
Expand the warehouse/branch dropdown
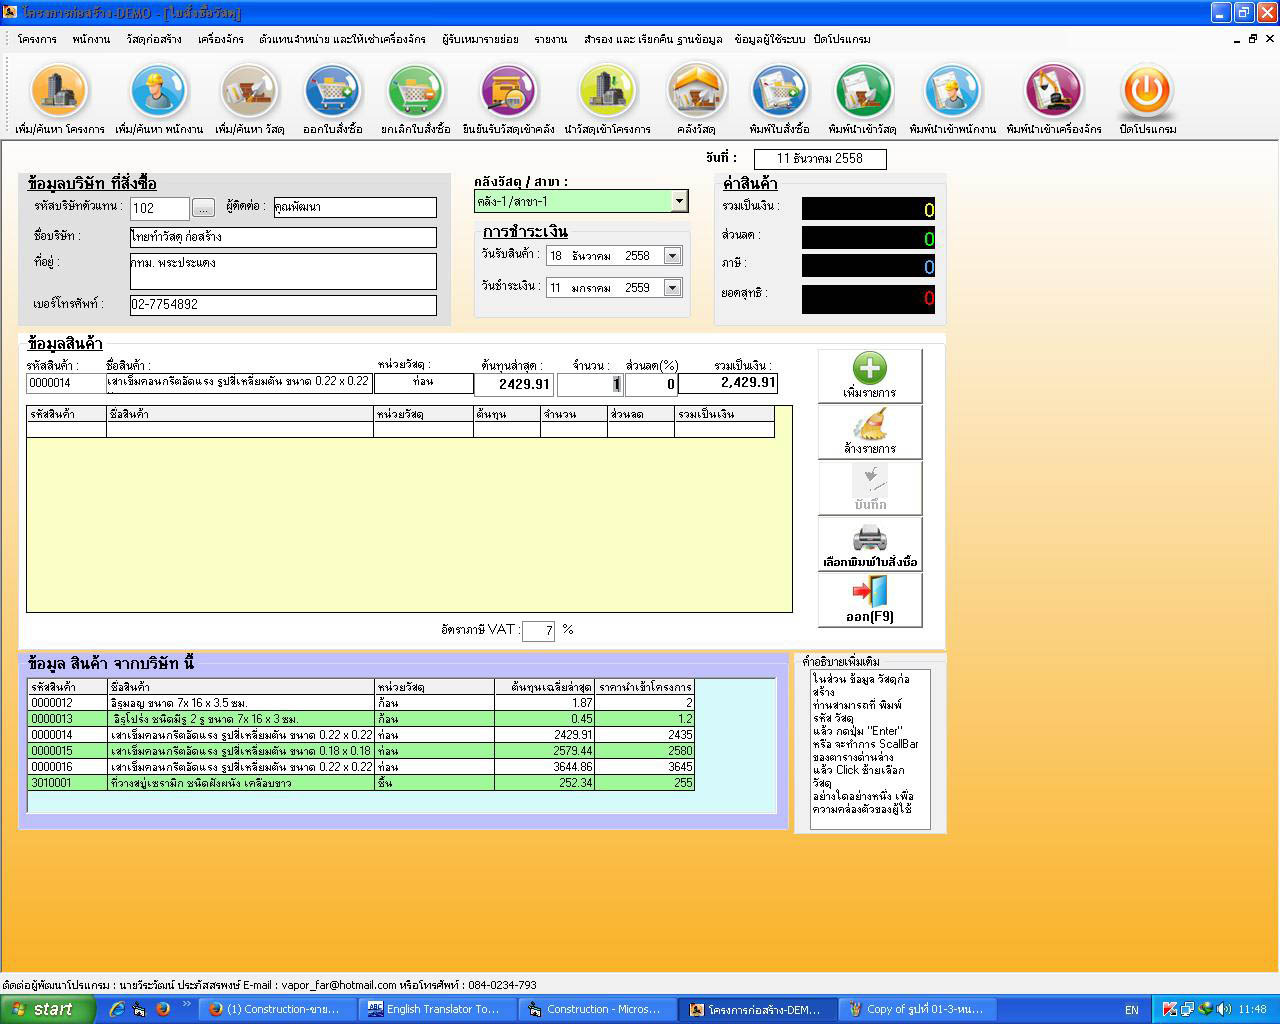tap(679, 201)
